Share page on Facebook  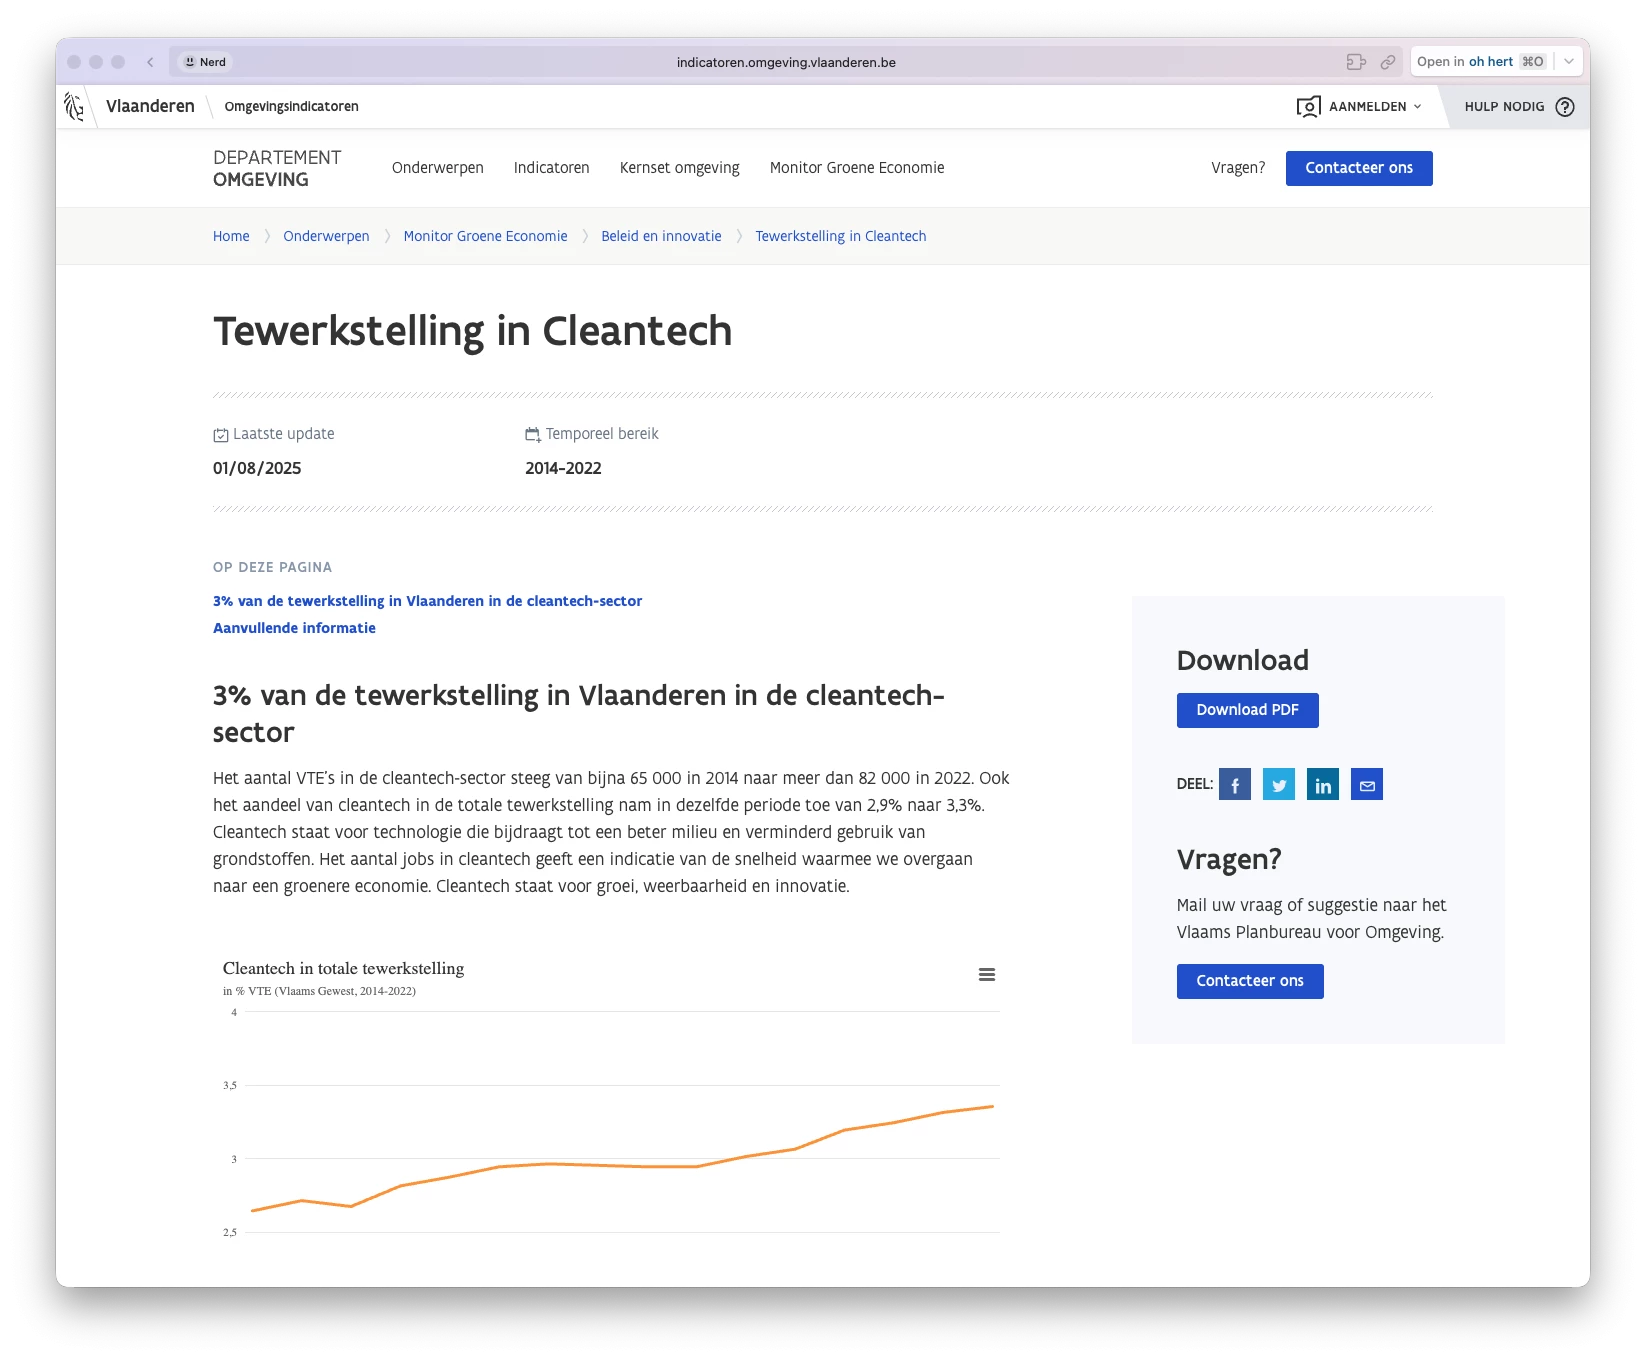1235,785
